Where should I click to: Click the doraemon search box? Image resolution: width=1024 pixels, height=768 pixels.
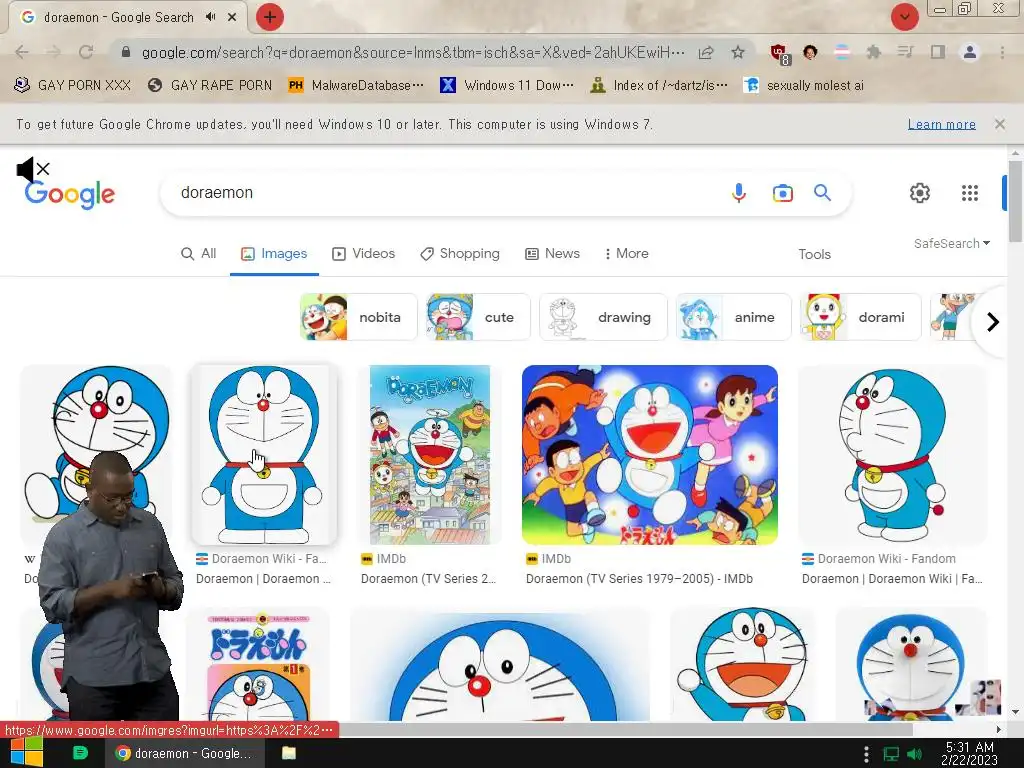click(x=444, y=193)
